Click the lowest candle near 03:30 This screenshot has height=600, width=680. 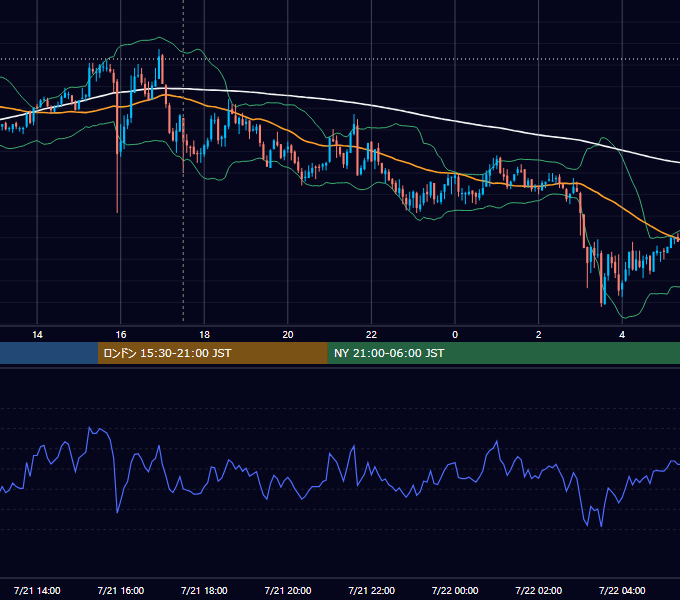coord(602,277)
